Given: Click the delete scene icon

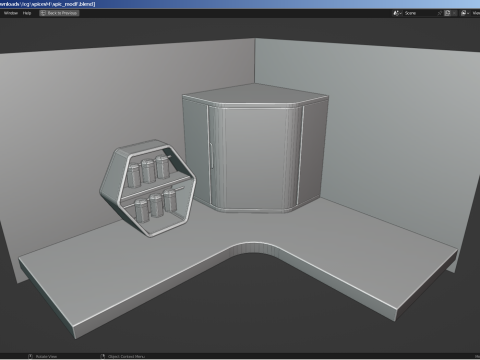Looking at the screenshot, I should (454, 13).
